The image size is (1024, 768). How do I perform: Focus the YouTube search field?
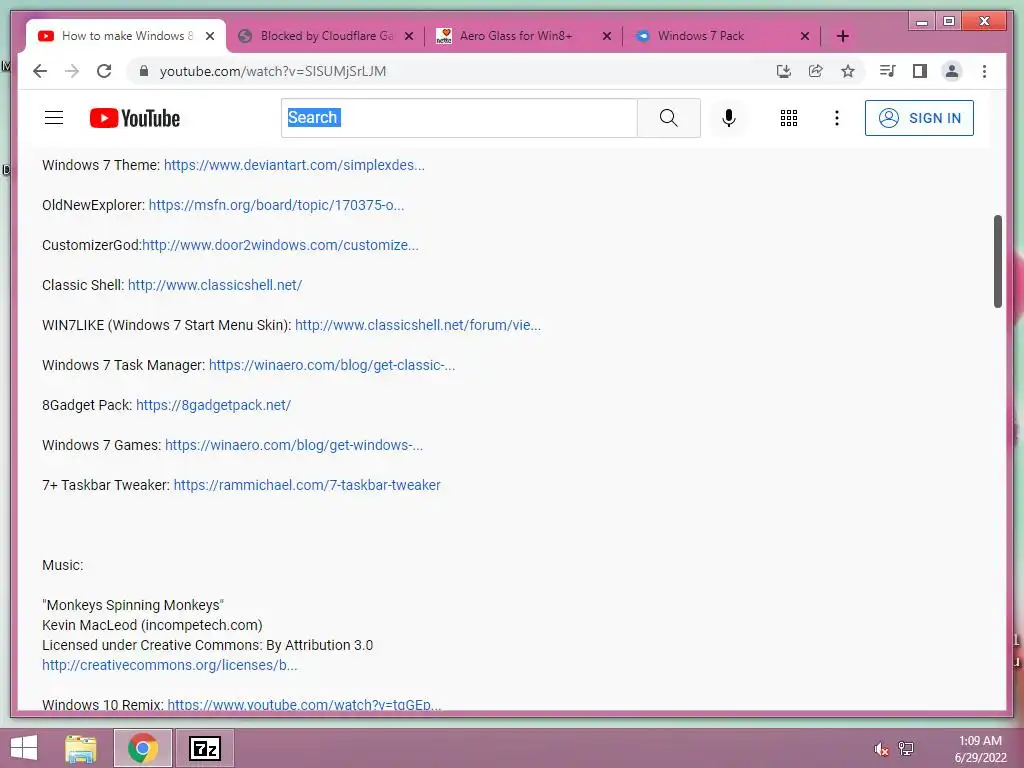click(459, 118)
